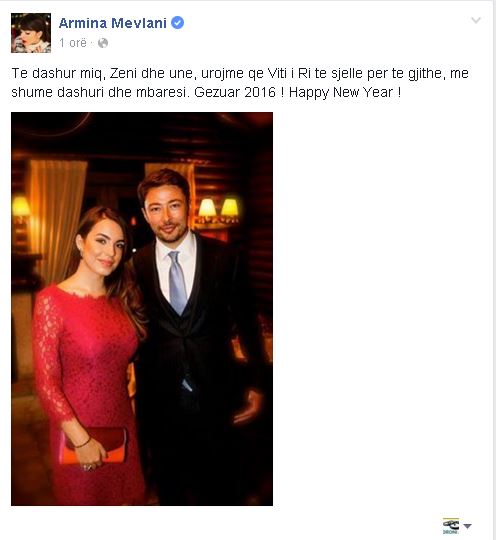Screen dimensions: 496x540
Task: Click the 'Happy New Year !' text
Action: [345, 92]
